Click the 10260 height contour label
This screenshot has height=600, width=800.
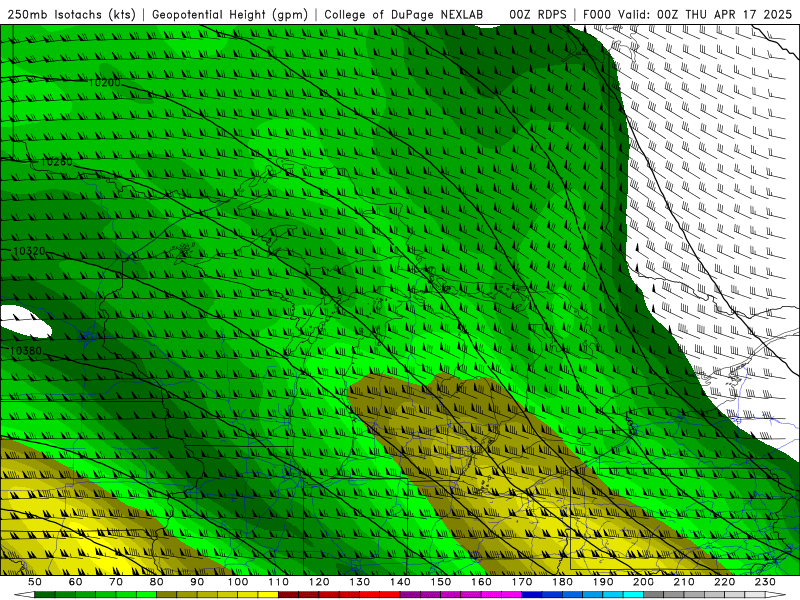coord(56,162)
